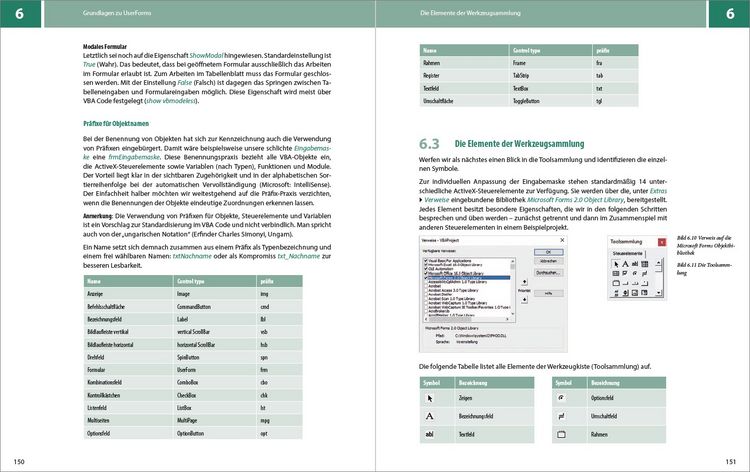Screen dimensions: 750x472
Task: Select the SpinButton tool in Toolsammlung
Action: (626, 293)
